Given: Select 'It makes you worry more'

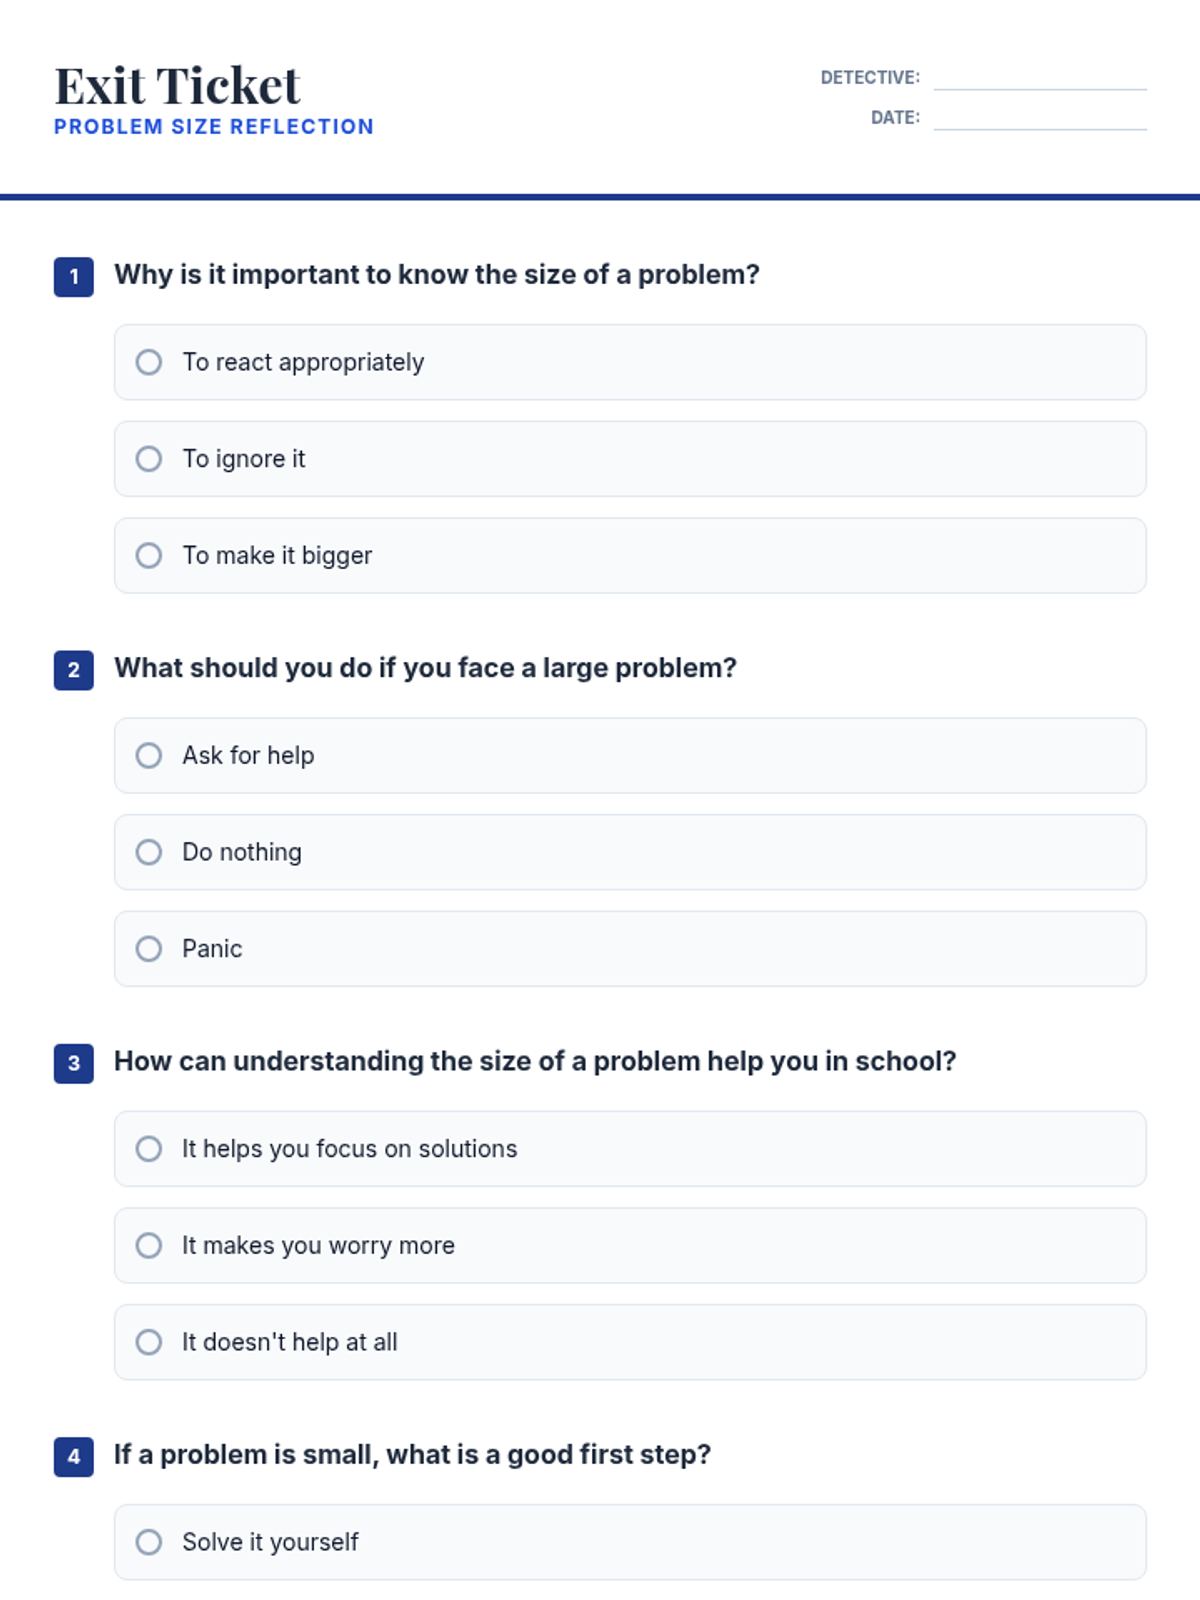Looking at the screenshot, I should coord(149,1245).
